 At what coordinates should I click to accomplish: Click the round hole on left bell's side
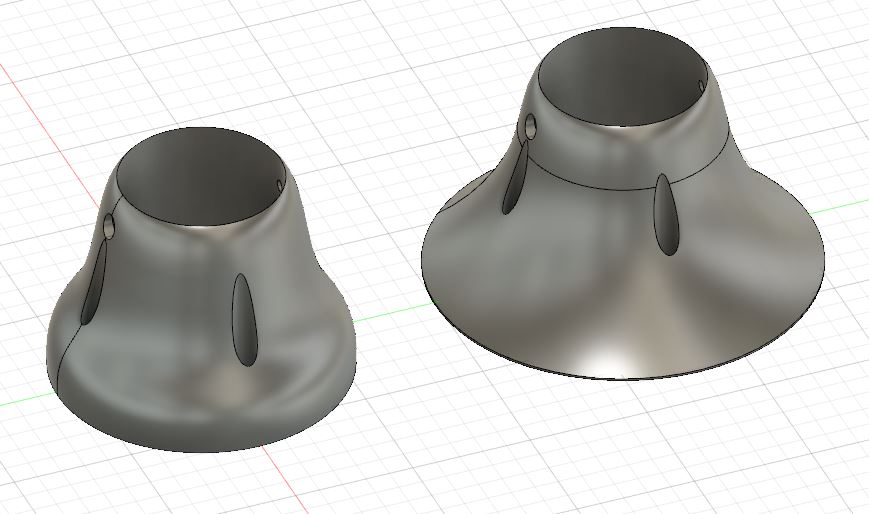pyautogui.click(x=110, y=226)
